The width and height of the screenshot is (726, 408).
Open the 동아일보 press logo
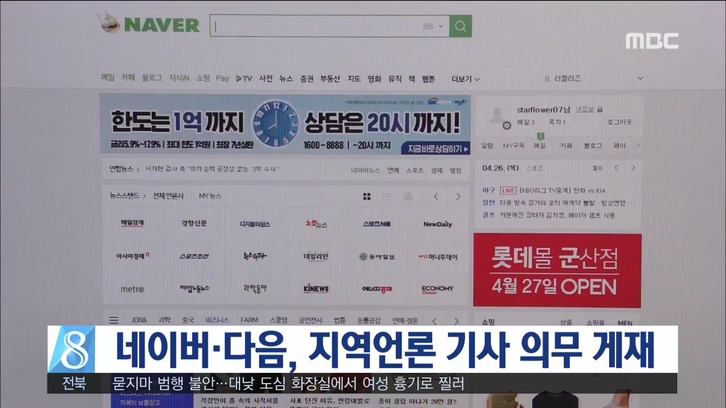coord(377,257)
